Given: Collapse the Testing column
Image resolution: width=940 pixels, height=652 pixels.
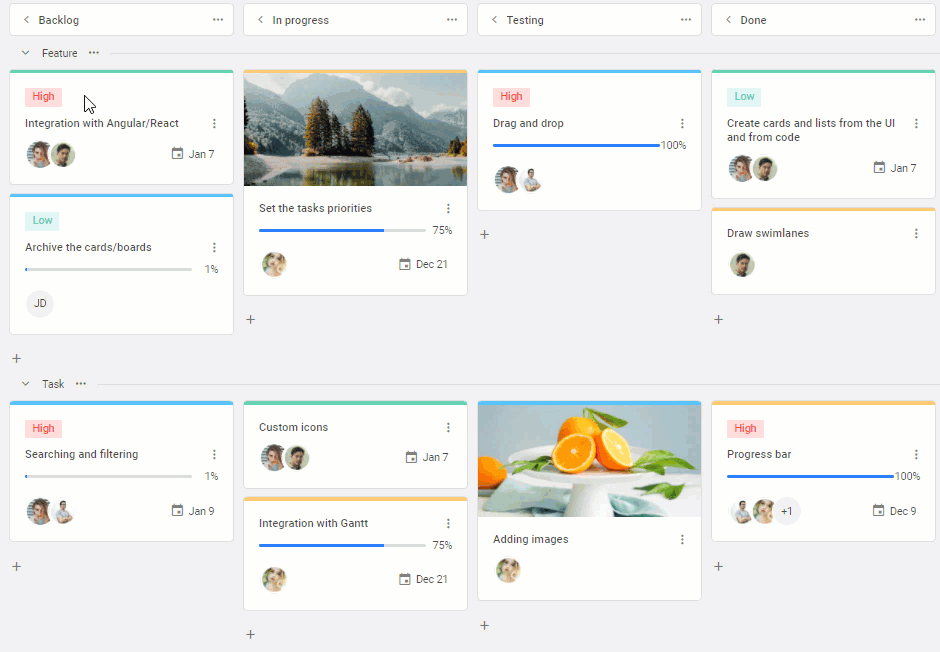Looking at the screenshot, I should click(495, 20).
